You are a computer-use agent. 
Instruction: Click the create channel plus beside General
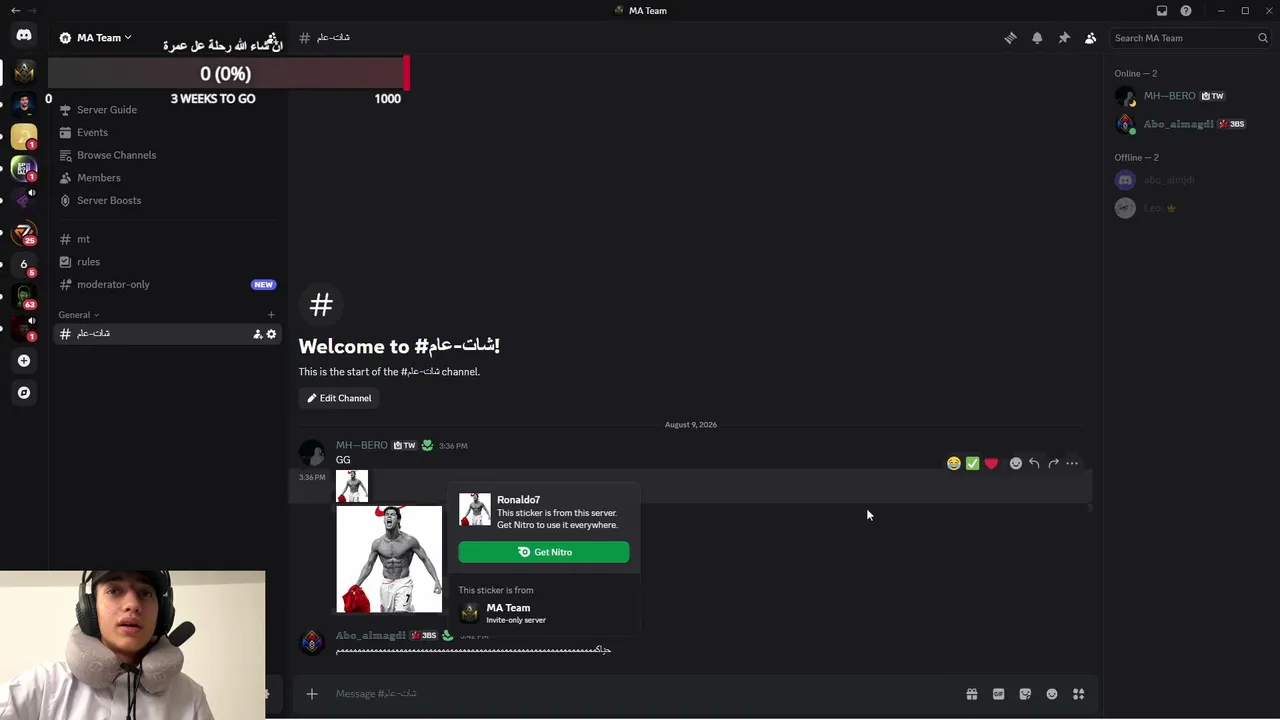click(271, 315)
